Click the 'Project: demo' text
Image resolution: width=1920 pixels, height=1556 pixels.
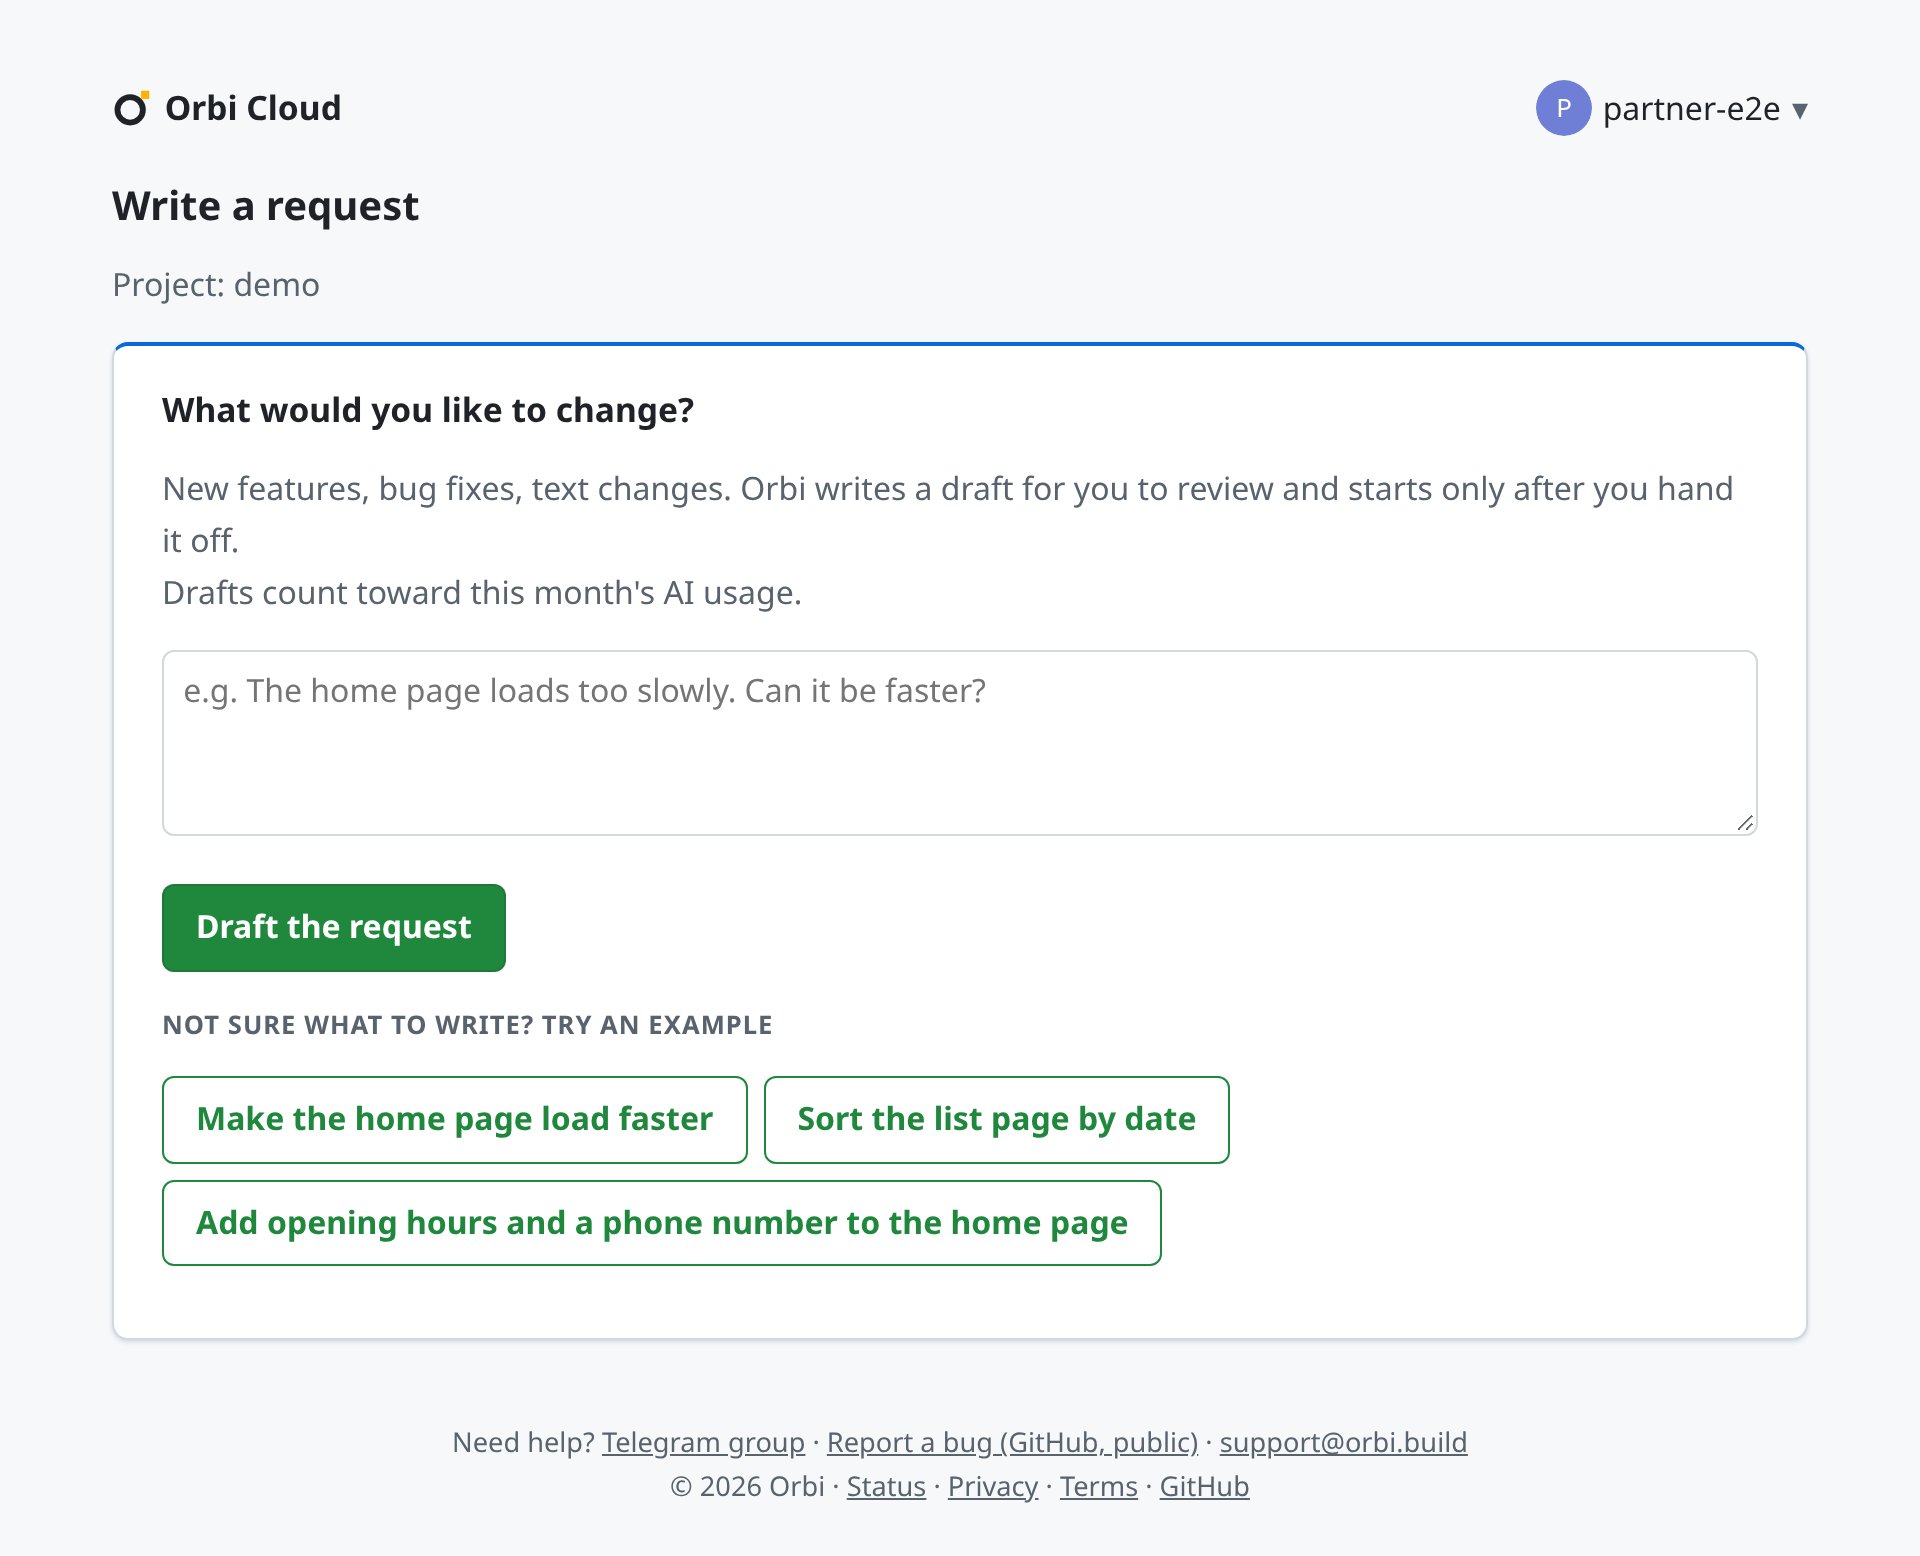[216, 285]
